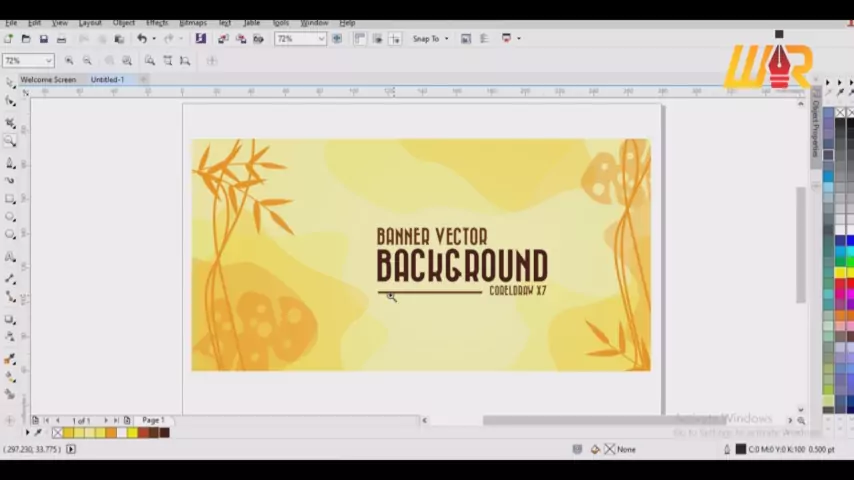Click the BACKGROUND text on the banner
854x480 pixels.
(x=461, y=267)
